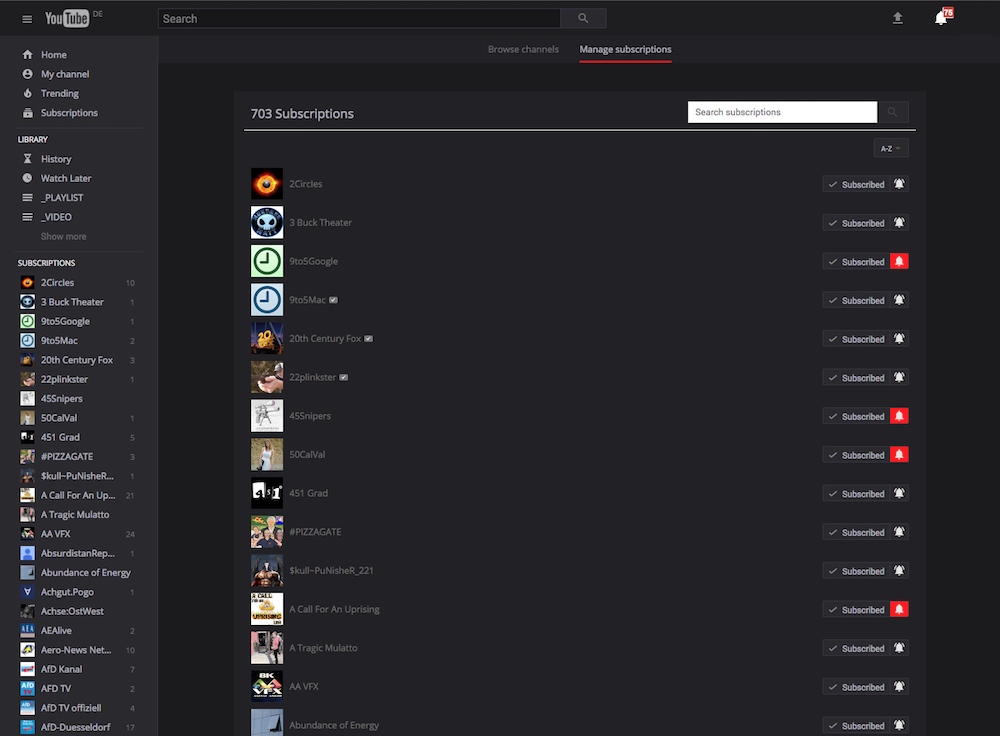1000x736 pixels.
Task: Focus the Search subscriptions field
Action: coord(782,112)
